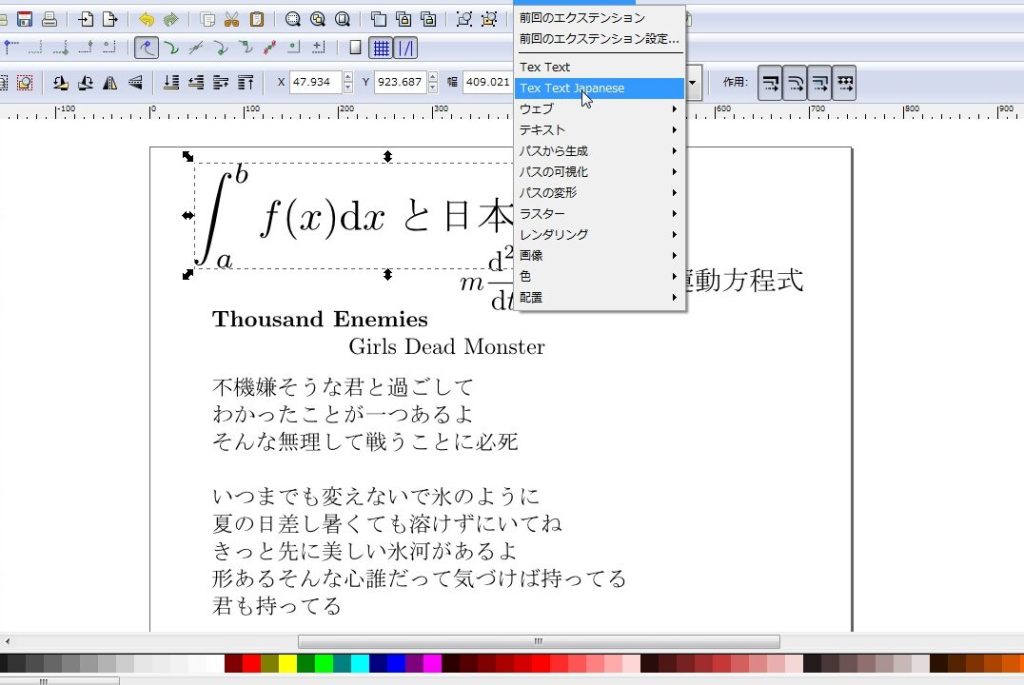1024x685 pixels.
Task: Click the Undo arrow icon
Action: click(147, 19)
